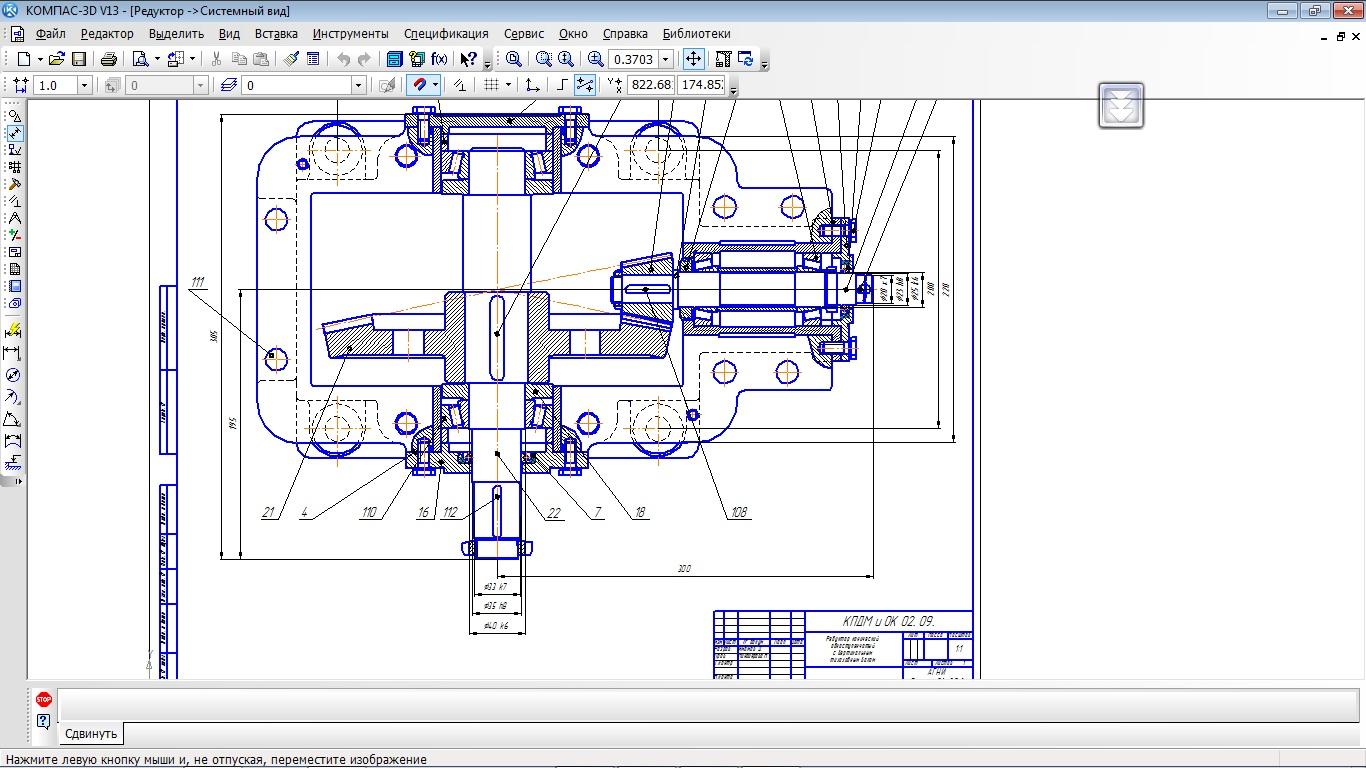
Task: Open the Variables f(x) tool
Action: [439, 59]
